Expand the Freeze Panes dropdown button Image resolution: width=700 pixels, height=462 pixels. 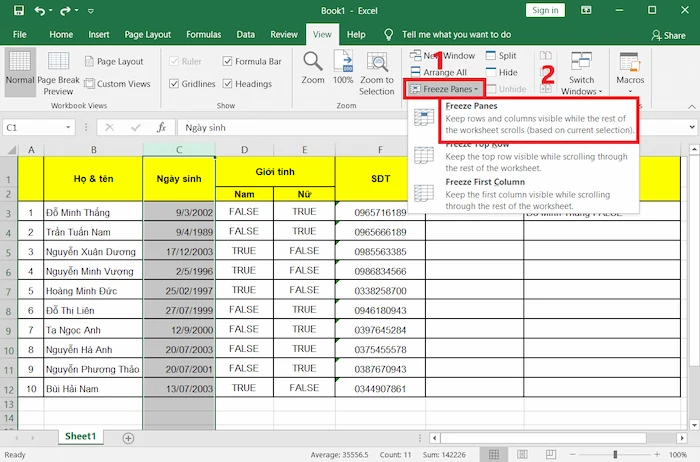point(444,89)
